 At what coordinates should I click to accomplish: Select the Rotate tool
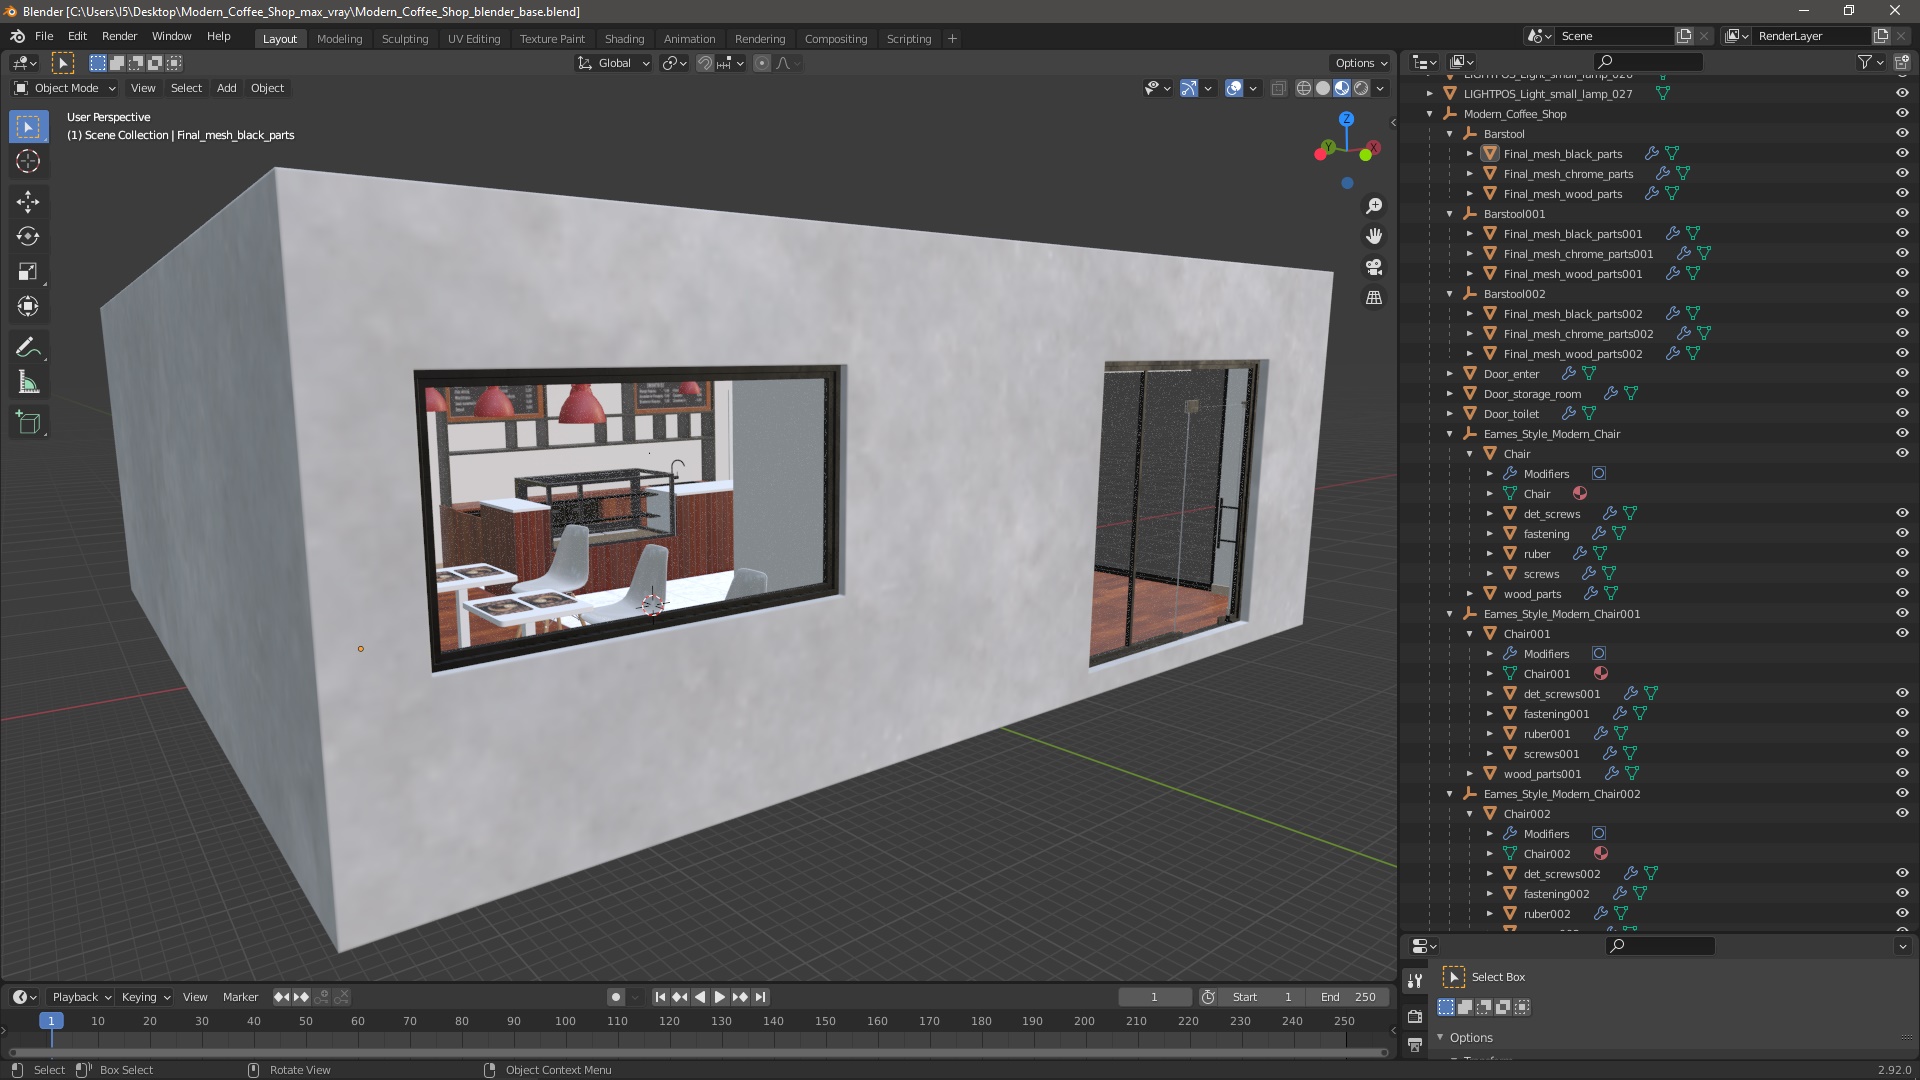pyautogui.click(x=28, y=237)
